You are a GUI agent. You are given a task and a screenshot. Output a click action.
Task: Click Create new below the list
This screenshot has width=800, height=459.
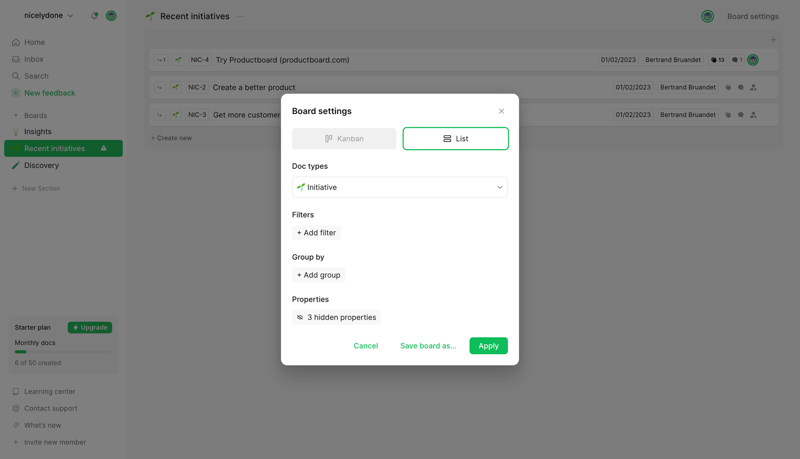click(171, 138)
